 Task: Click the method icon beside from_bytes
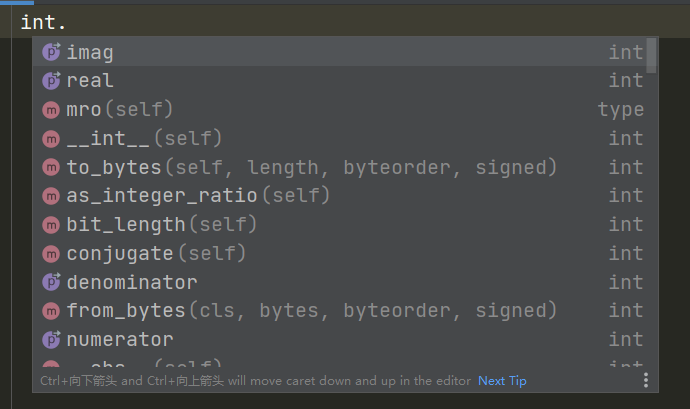click(x=51, y=311)
